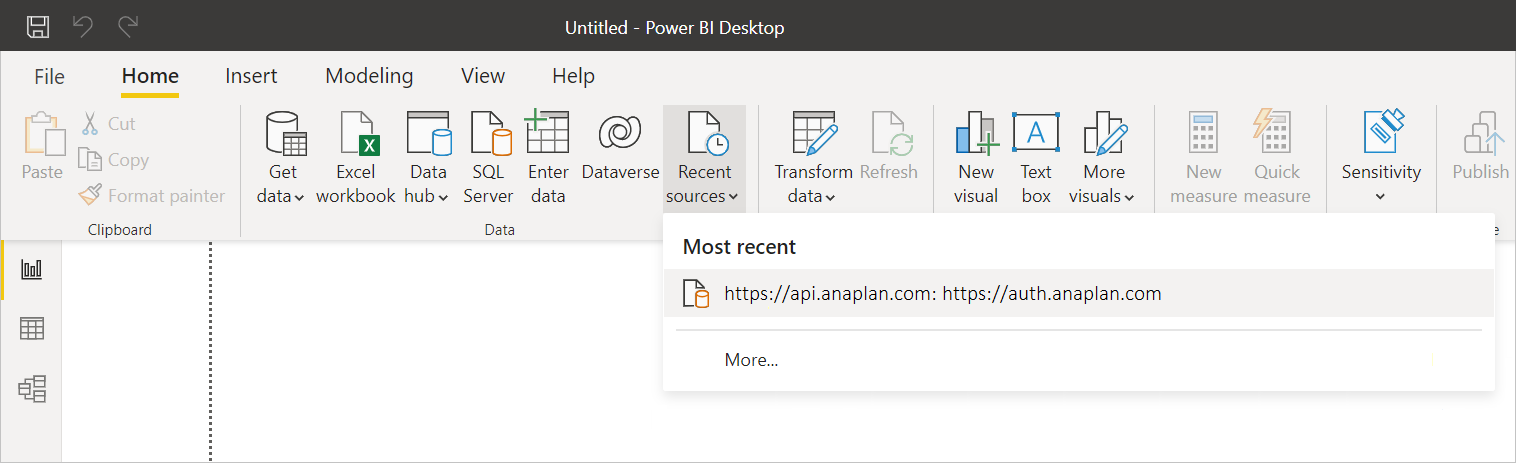This screenshot has width=1516, height=463.
Task: Select the api.anaplan.com recent source
Action: 942,294
